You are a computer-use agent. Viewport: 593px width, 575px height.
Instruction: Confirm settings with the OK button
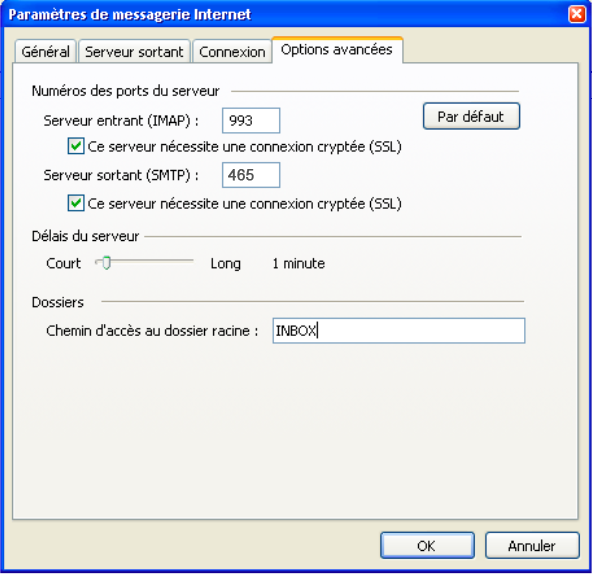[427, 545]
